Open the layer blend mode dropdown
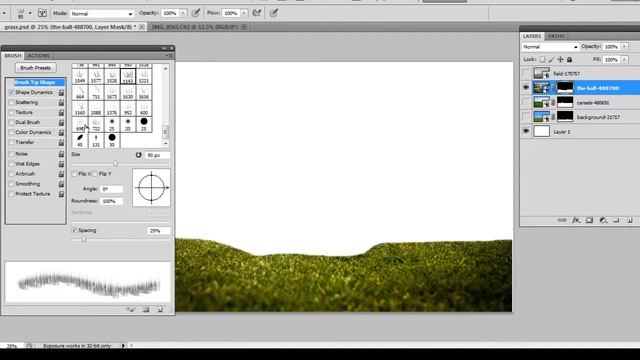The height and width of the screenshot is (360, 640). 550,47
